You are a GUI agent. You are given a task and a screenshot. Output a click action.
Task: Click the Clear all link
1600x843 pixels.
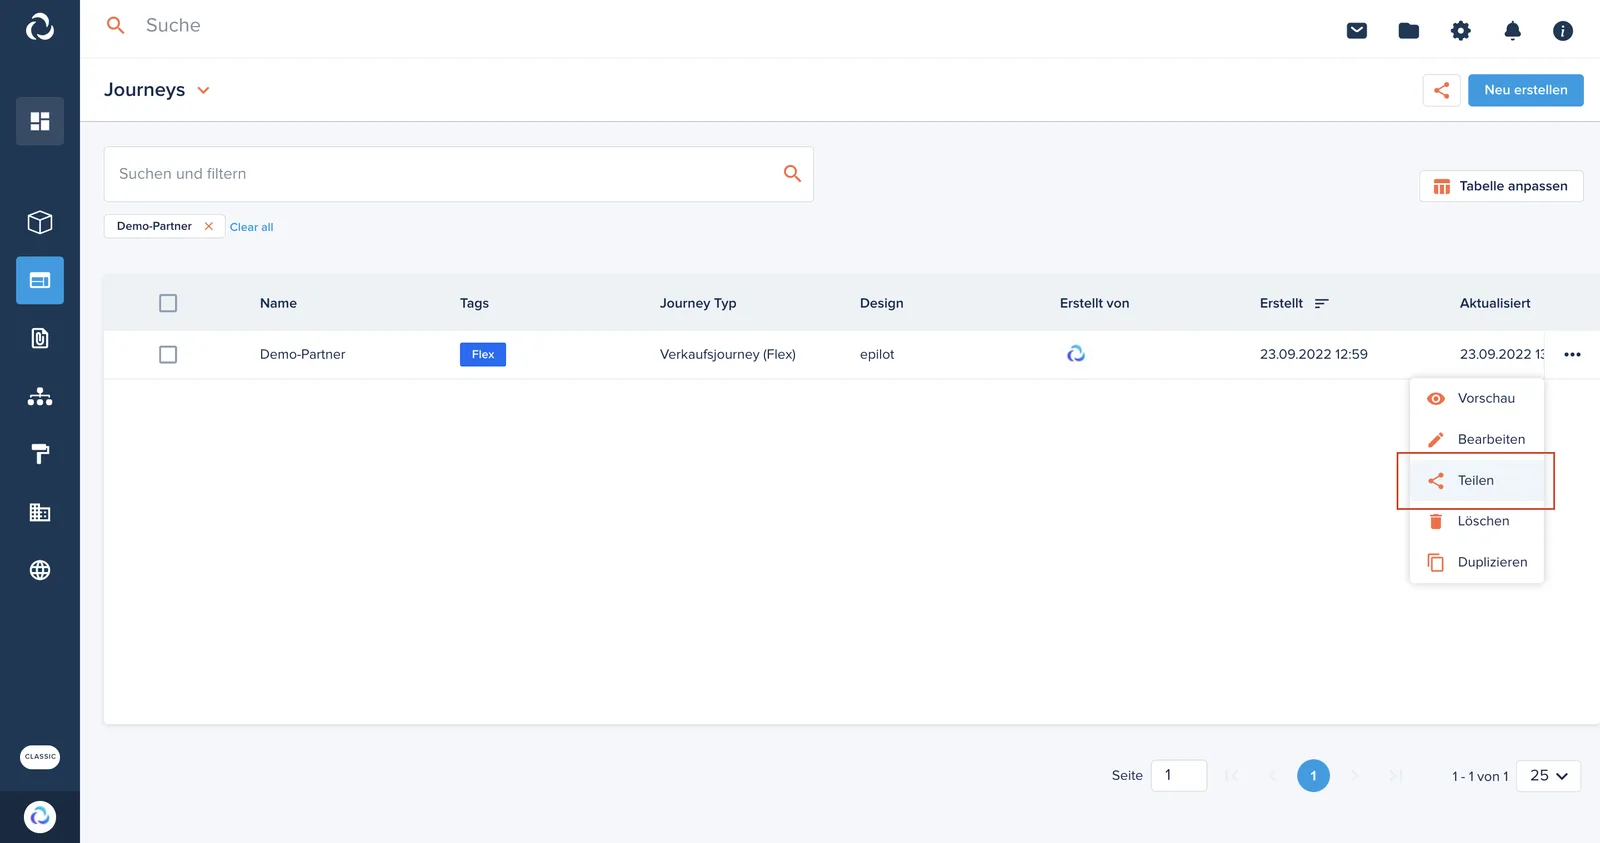[252, 227]
